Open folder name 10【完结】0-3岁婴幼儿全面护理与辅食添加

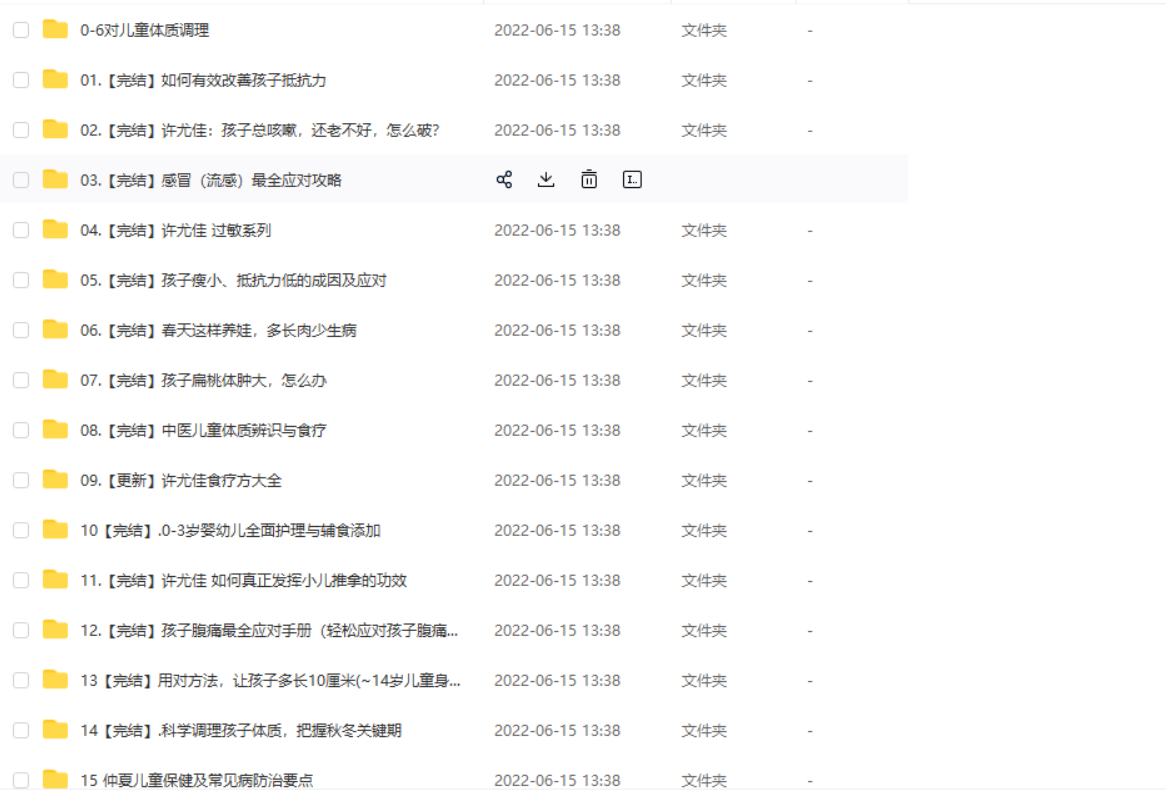[231, 530]
